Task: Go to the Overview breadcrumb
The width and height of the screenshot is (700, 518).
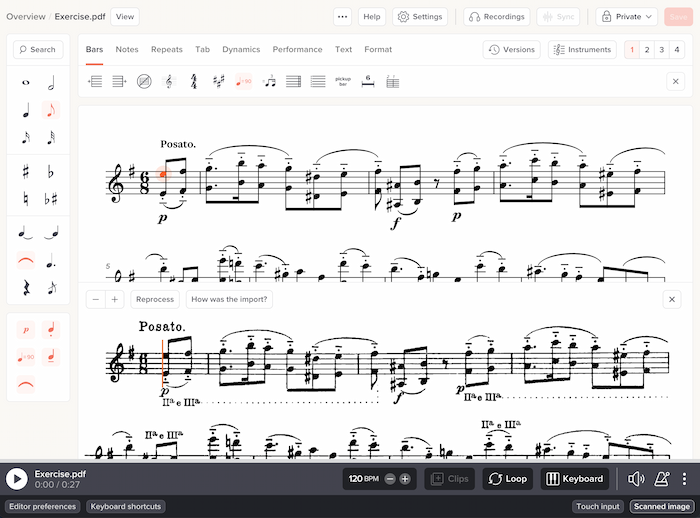Action: pyautogui.click(x=26, y=17)
